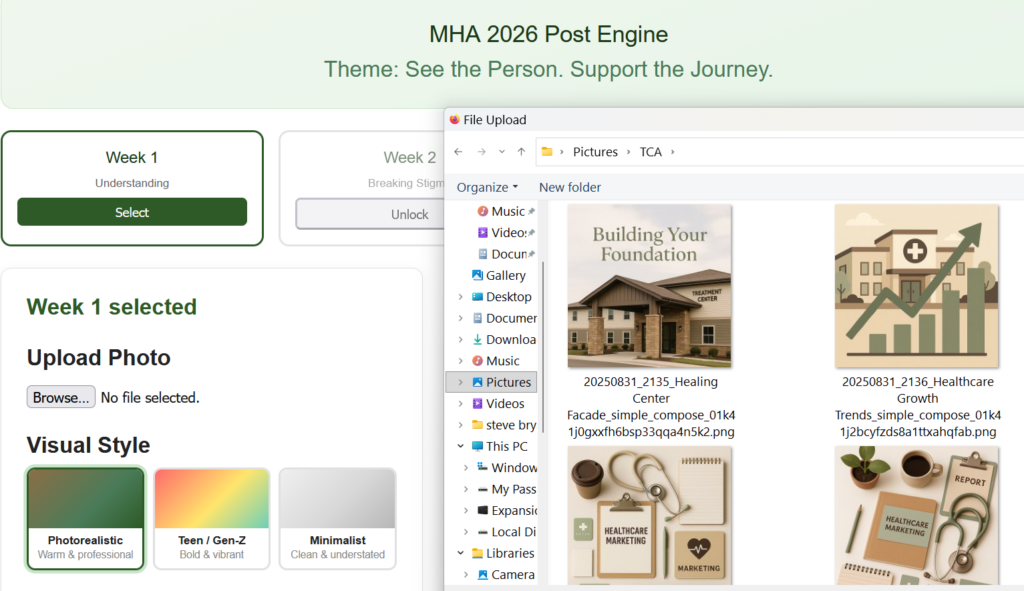Collapse the This PC tree node
Screen dimensions: 1024x591
[x=460, y=446]
